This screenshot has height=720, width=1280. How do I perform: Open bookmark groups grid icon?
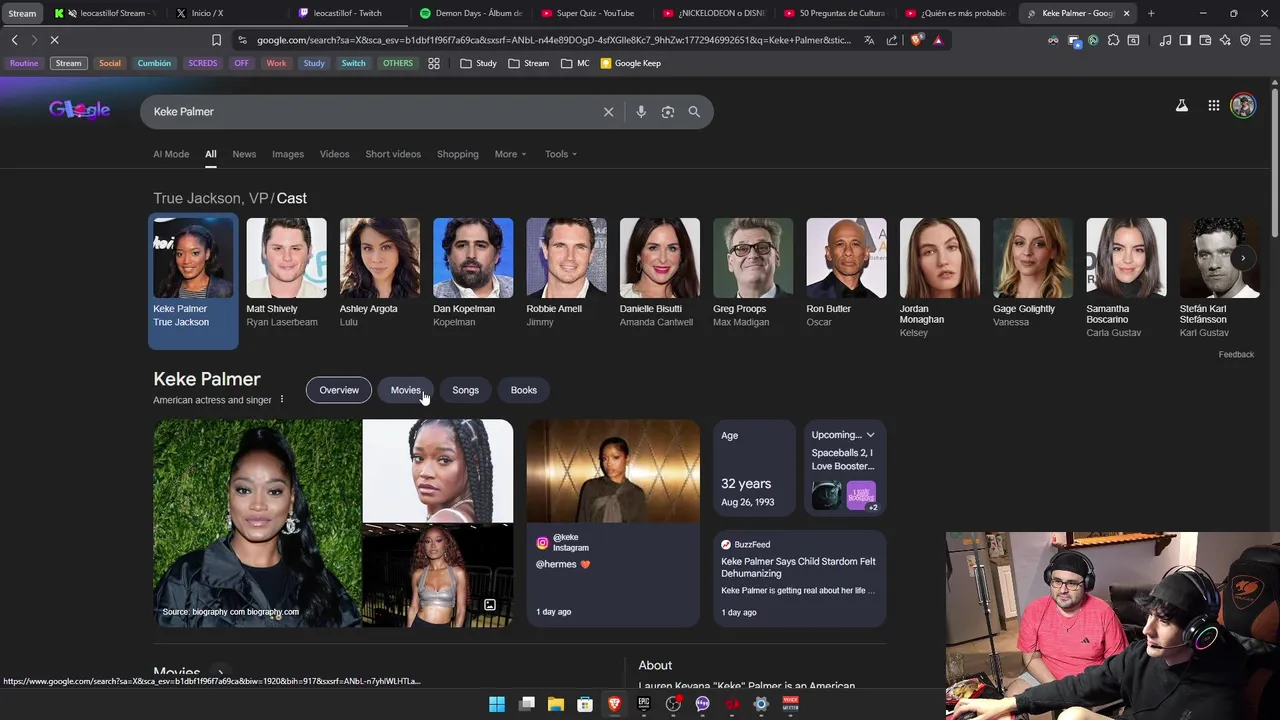coord(434,63)
